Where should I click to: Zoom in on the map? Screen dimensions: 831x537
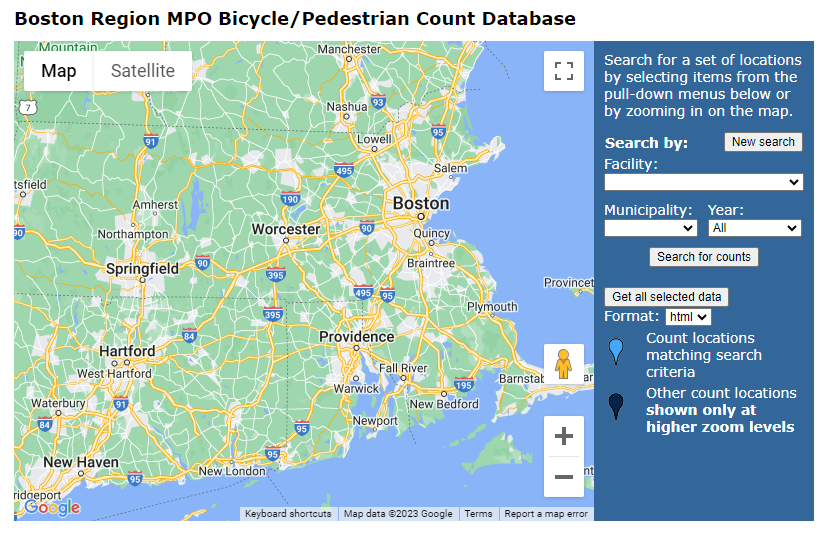click(x=563, y=437)
